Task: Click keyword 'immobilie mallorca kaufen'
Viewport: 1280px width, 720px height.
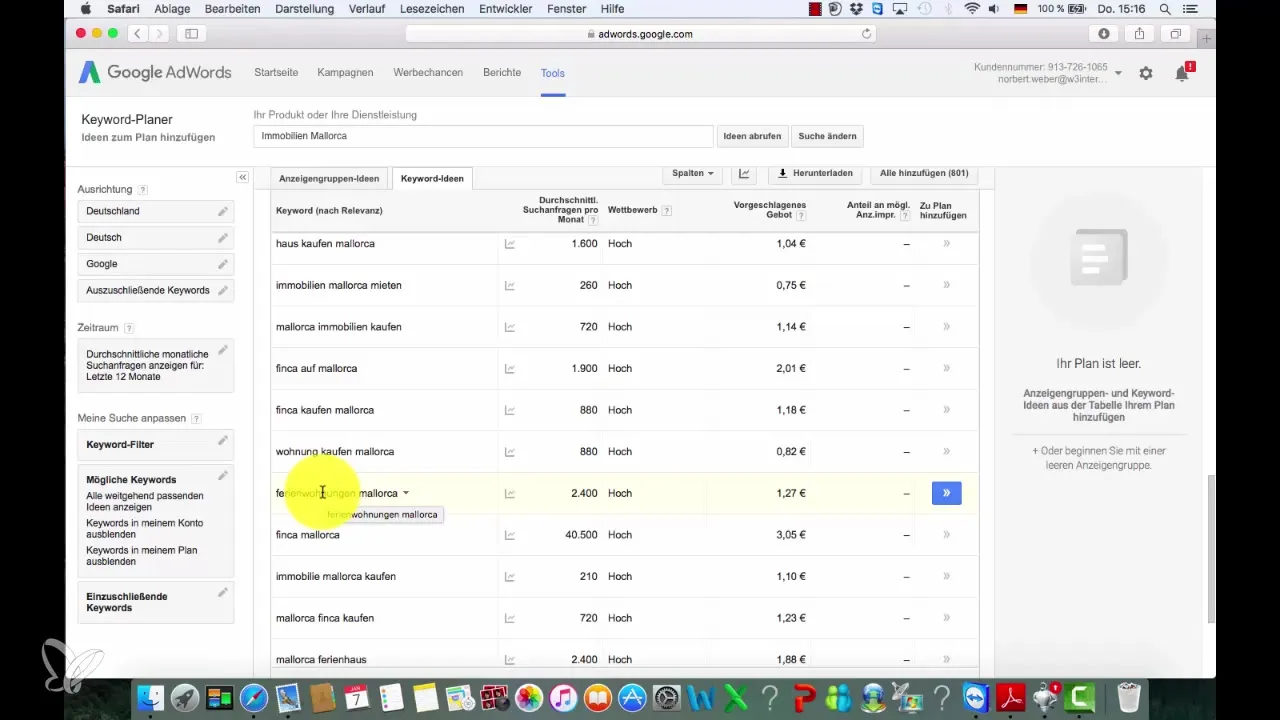Action: coord(336,577)
